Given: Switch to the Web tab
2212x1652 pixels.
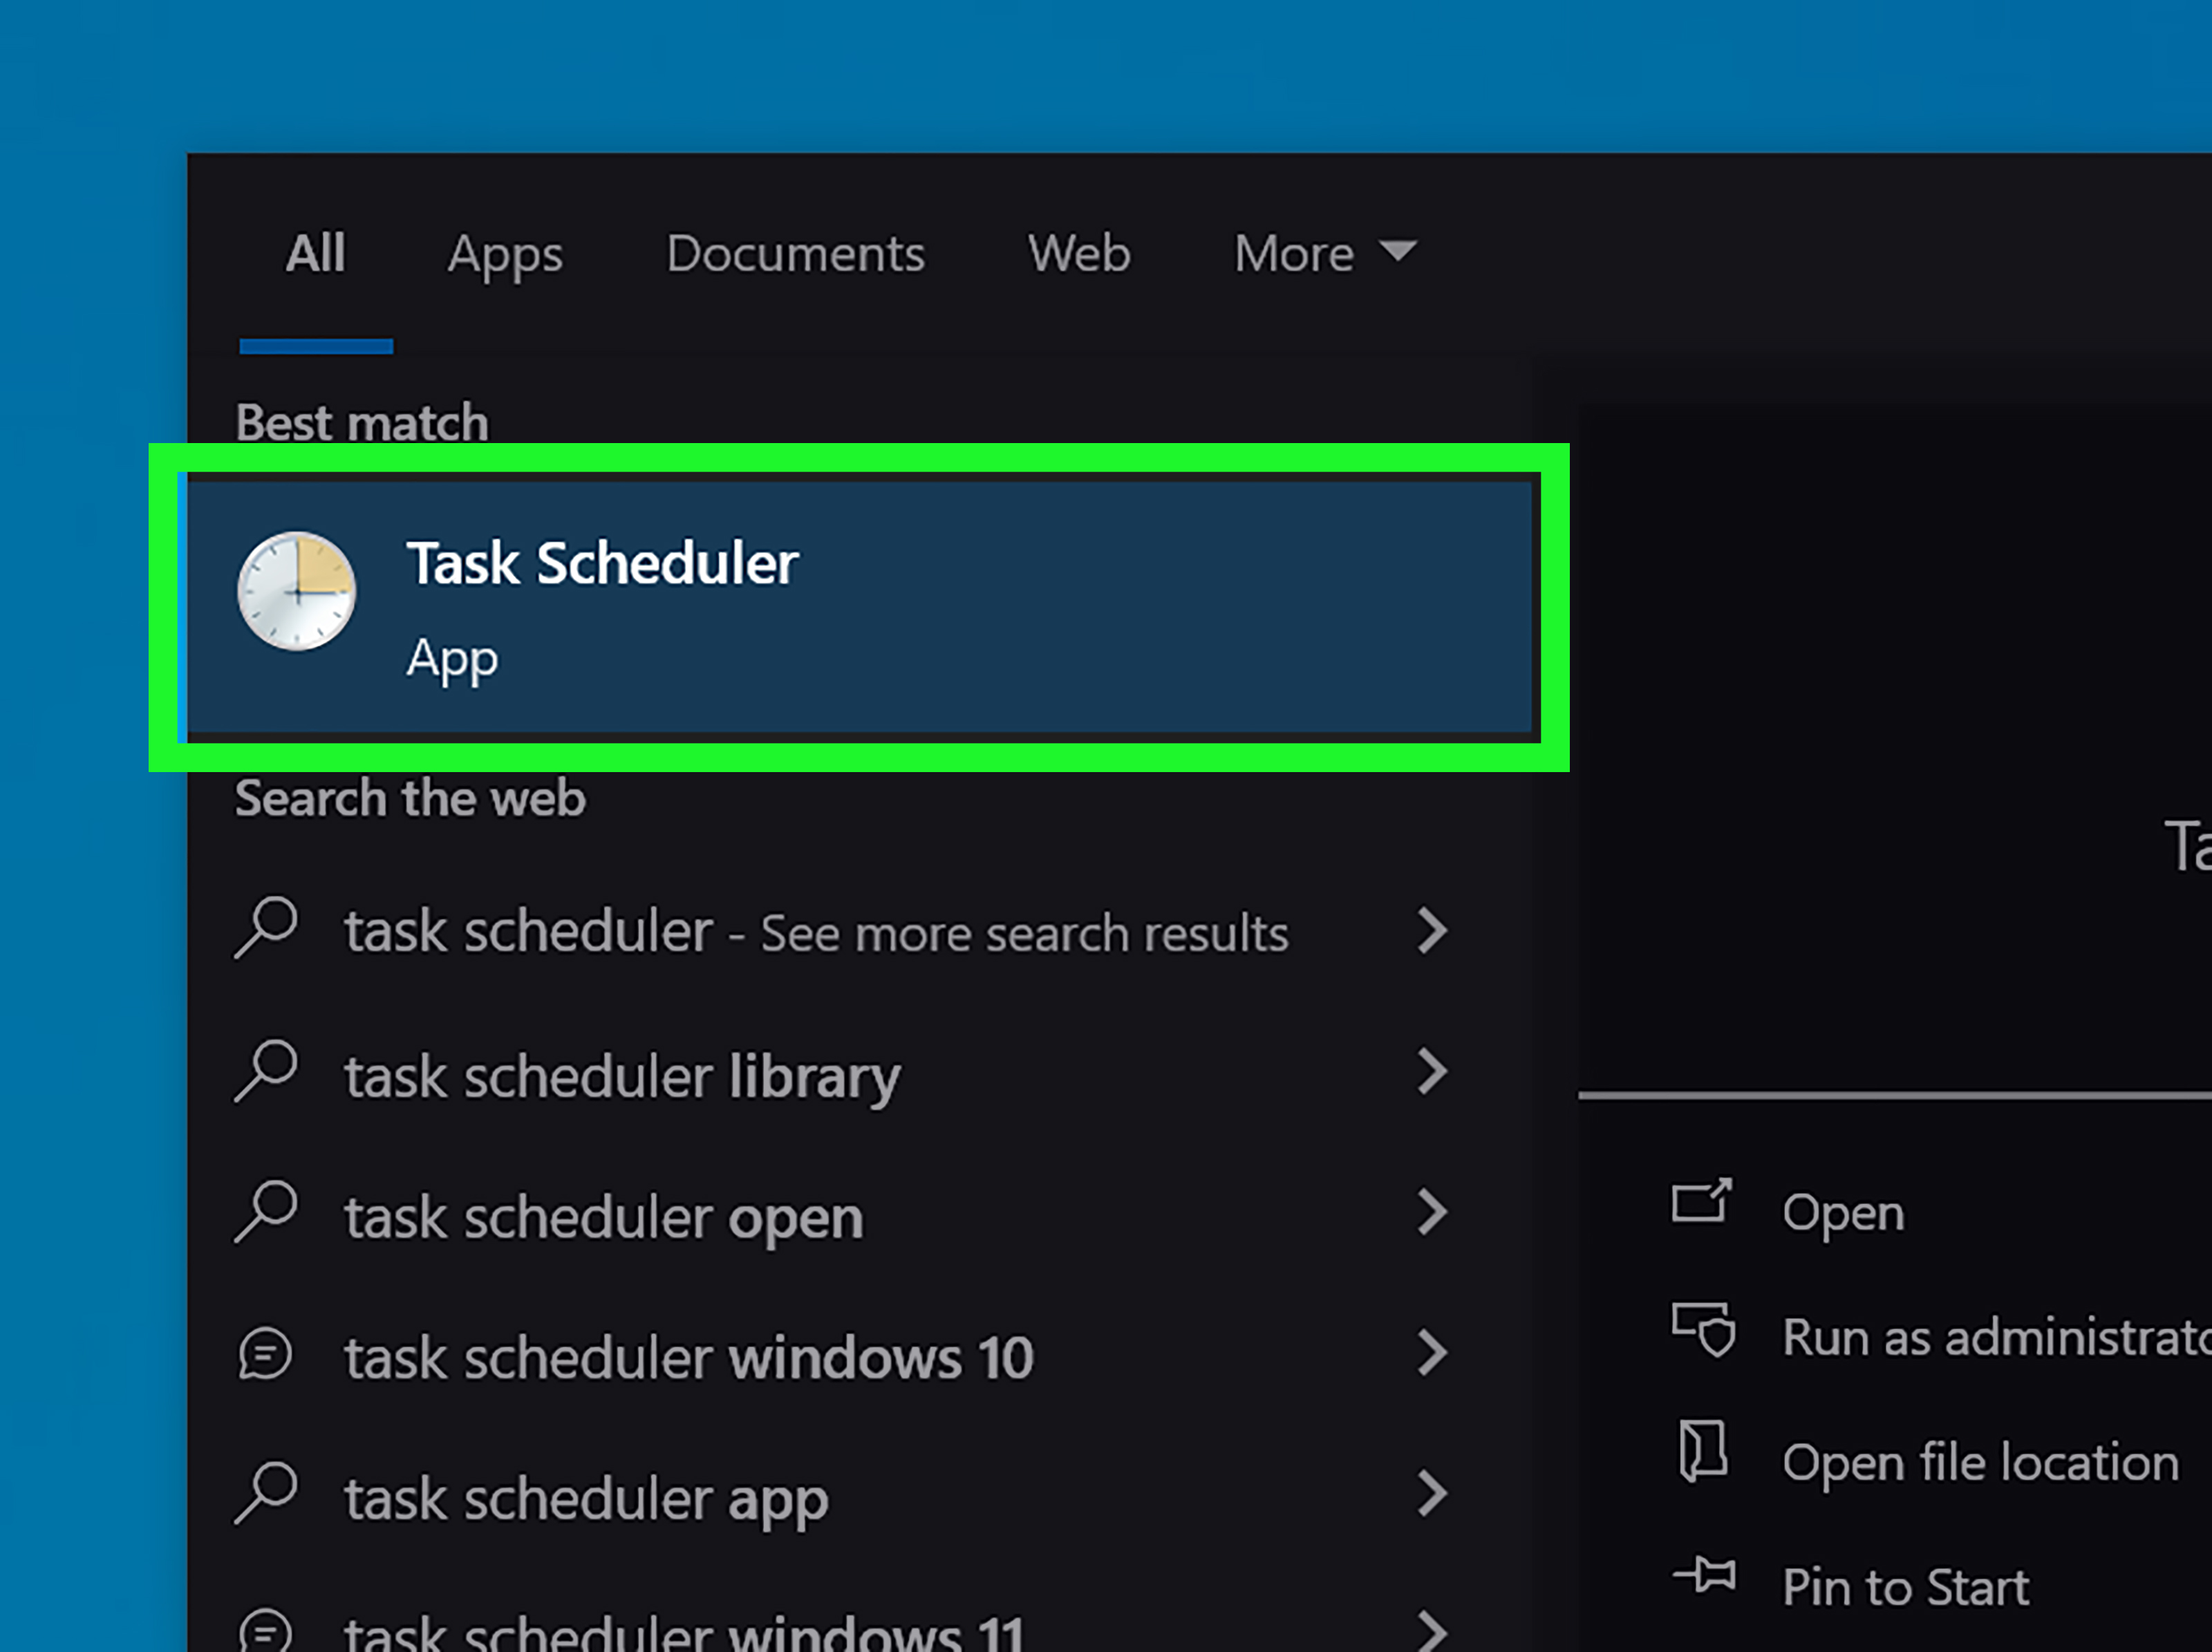Looking at the screenshot, I should pyautogui.click(x=1079, y=254).
